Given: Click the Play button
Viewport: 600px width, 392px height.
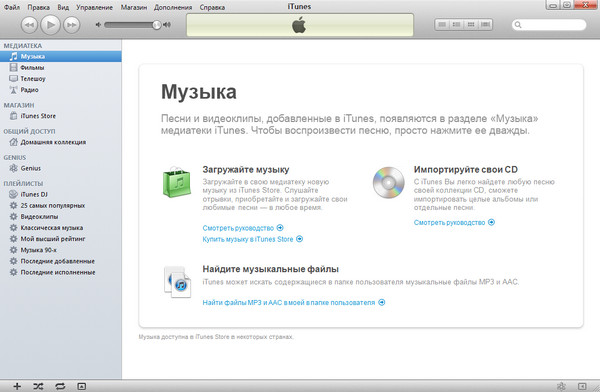Looking at the screenshot, I should coord(51,25).
